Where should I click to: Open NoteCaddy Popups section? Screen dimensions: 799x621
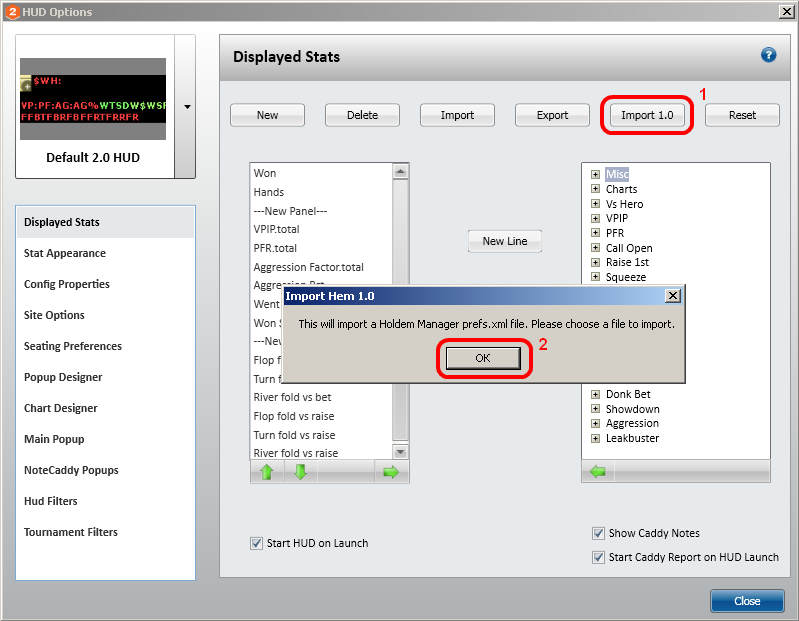[105, 470]
